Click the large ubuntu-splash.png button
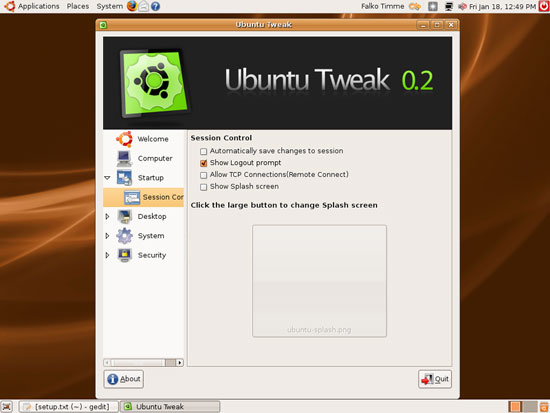This screenshot has height=413, width=550. 320,281
